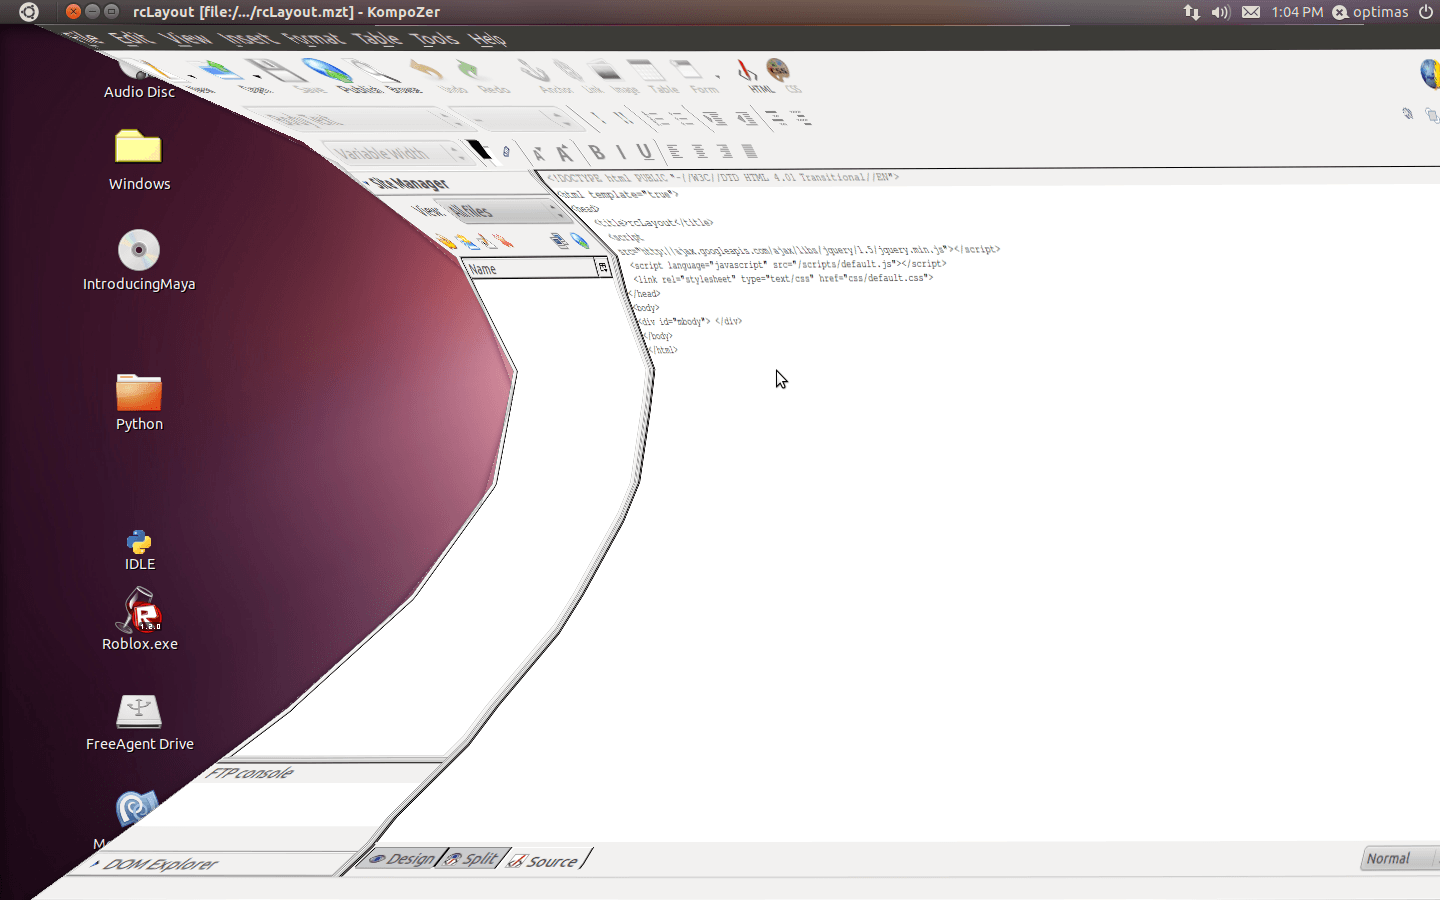Viewport: 1440px width, 900px height.
Task: Click the FTP console header
Action: [x=251, y=772]
